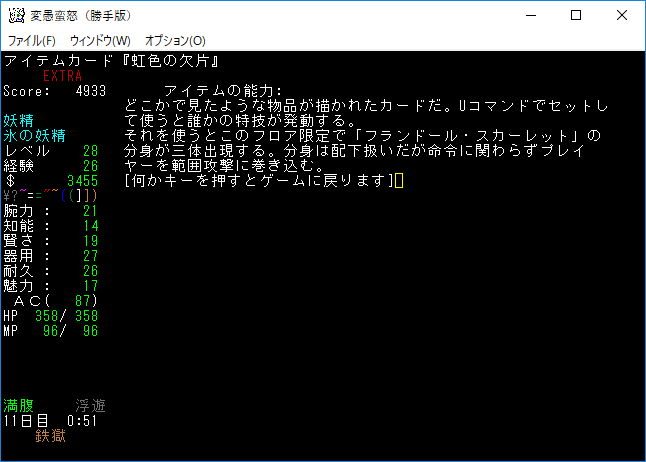The image size is (646, 462).
Task: Click the 氷の妖精 class label
Action: tap(35, 136)
